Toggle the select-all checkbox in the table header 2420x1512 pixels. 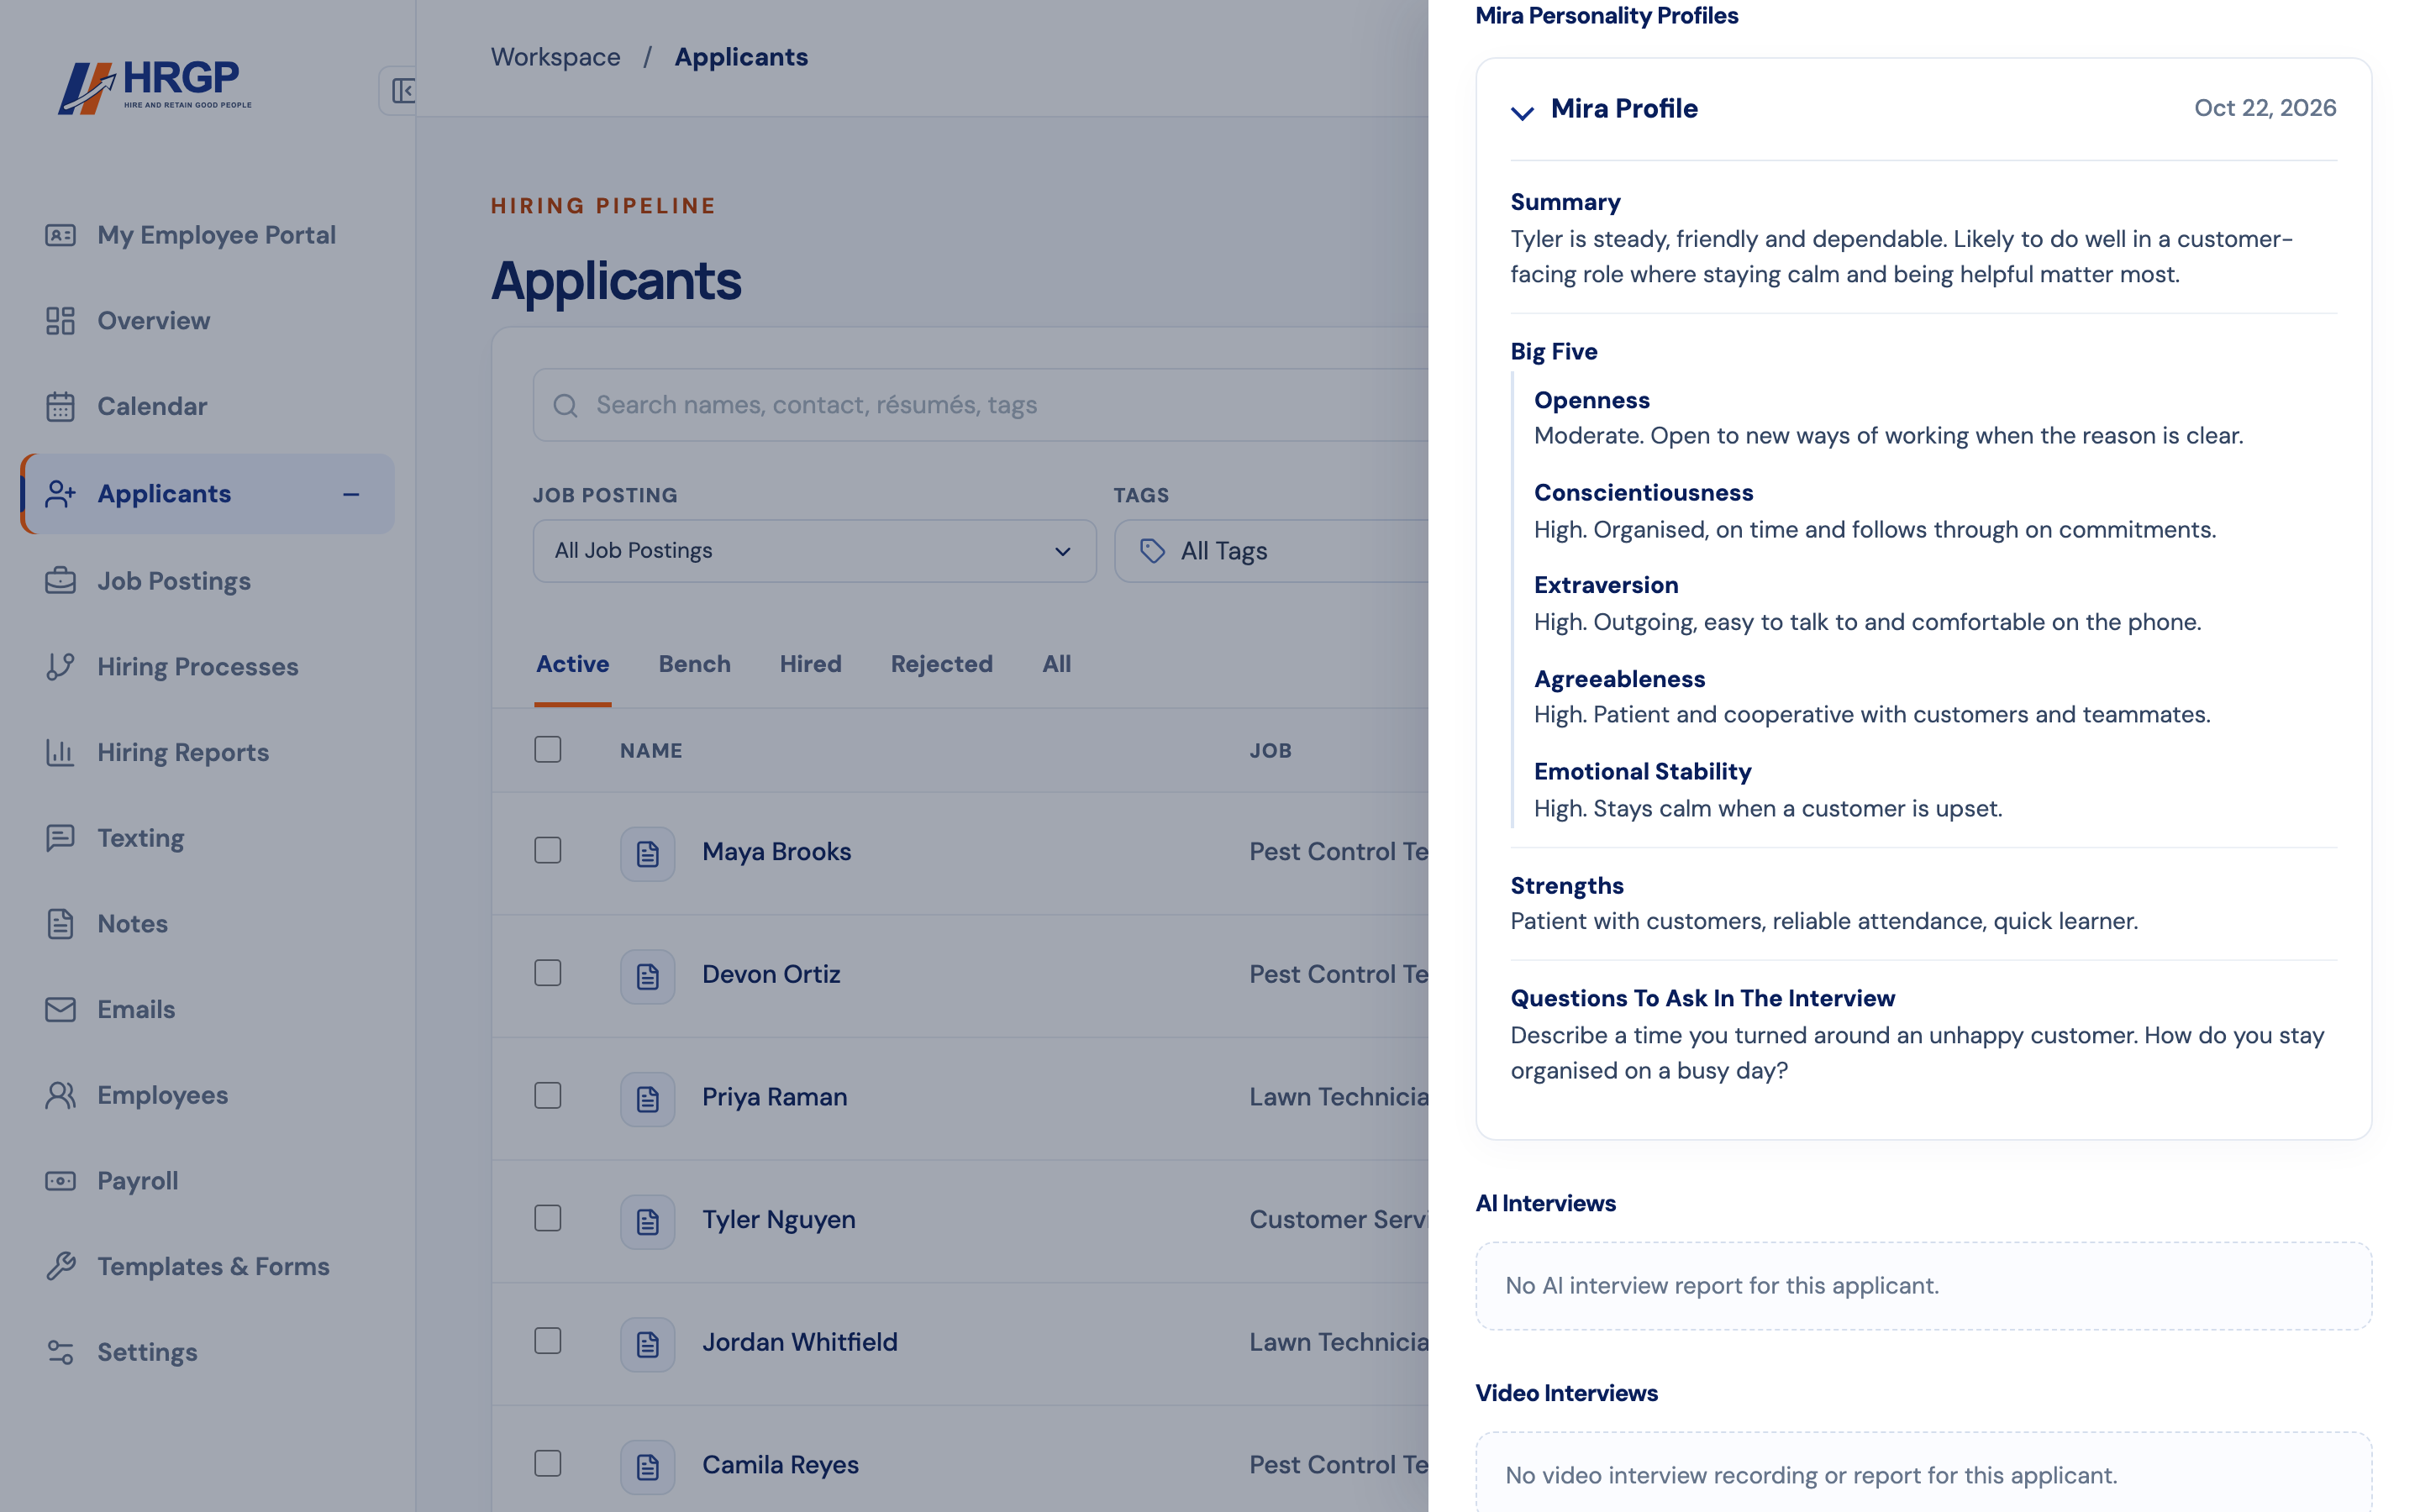[547, 749]
